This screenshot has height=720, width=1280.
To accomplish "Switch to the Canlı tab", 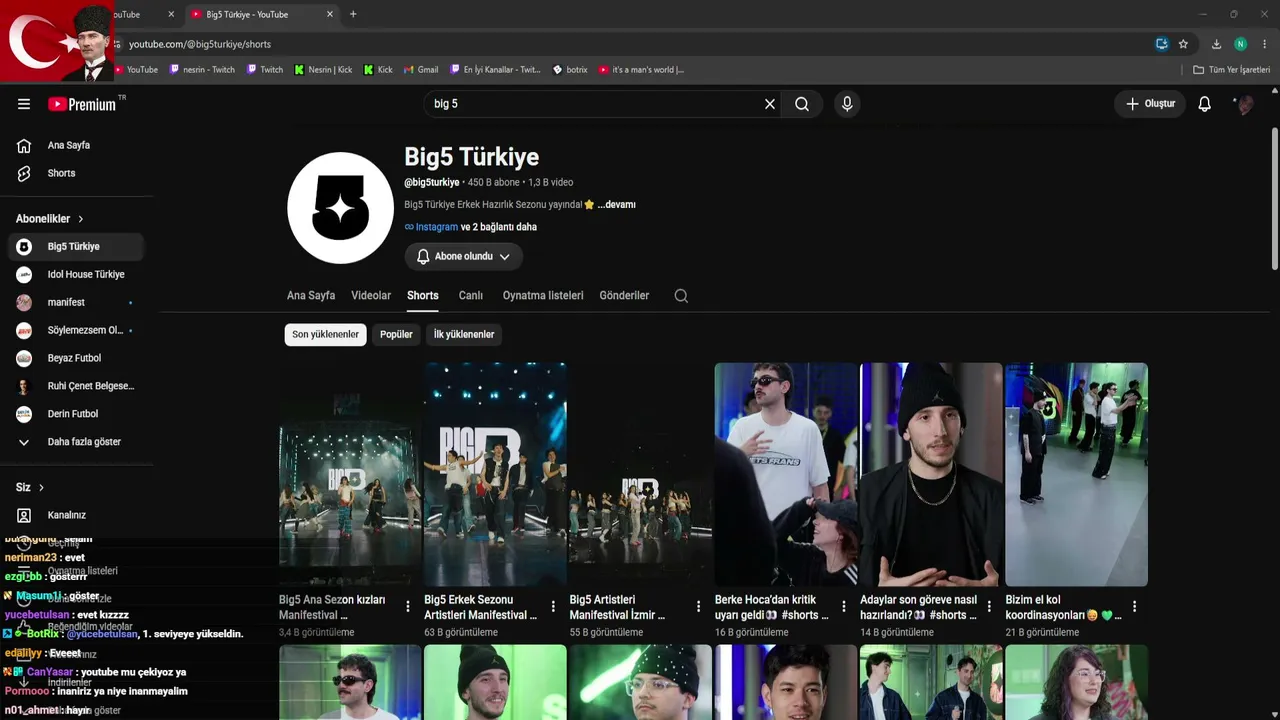I will pos(471,296).
